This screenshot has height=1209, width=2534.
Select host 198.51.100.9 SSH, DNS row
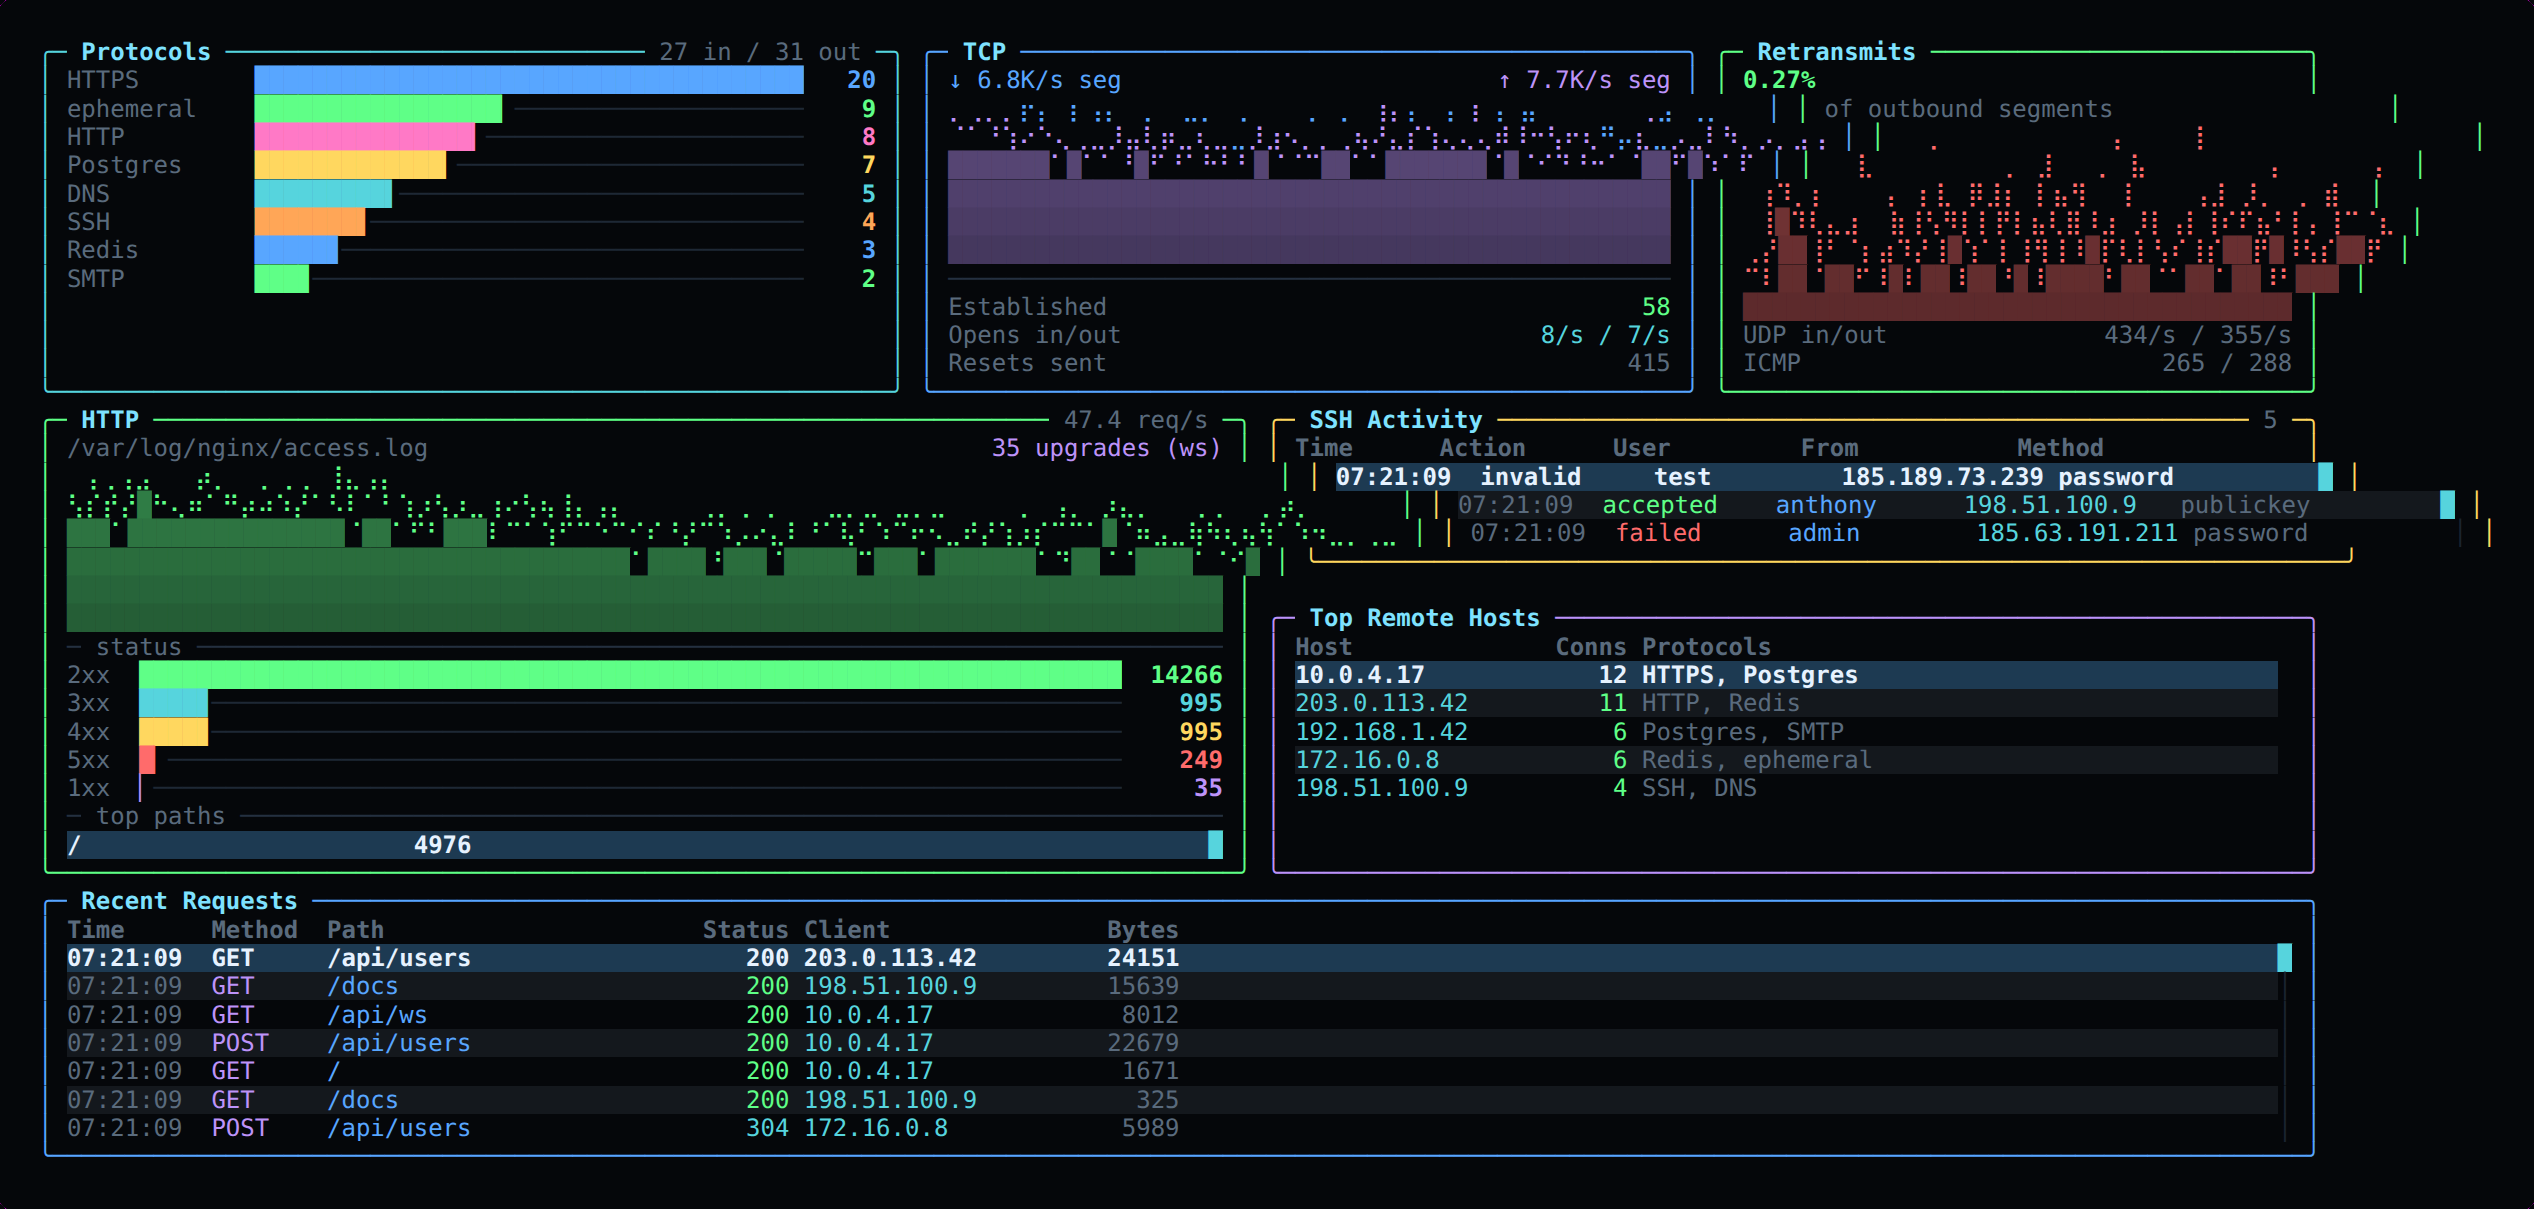point(1786,788)
